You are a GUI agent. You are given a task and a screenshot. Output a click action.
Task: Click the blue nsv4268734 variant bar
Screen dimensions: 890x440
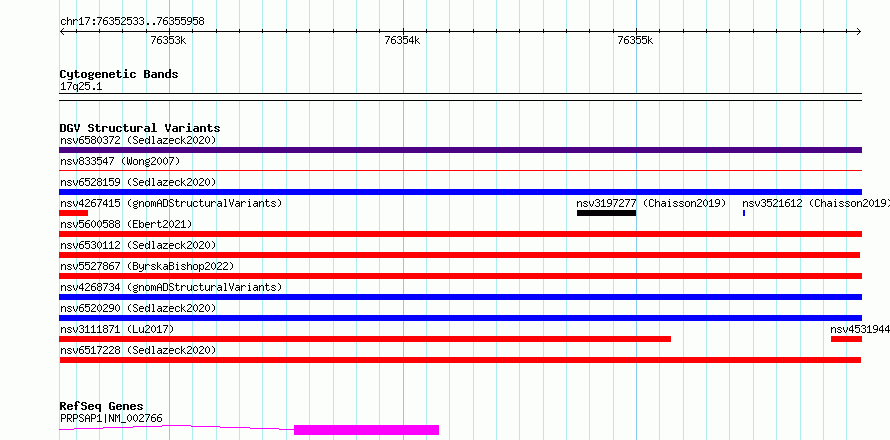(x=460, y=297)
